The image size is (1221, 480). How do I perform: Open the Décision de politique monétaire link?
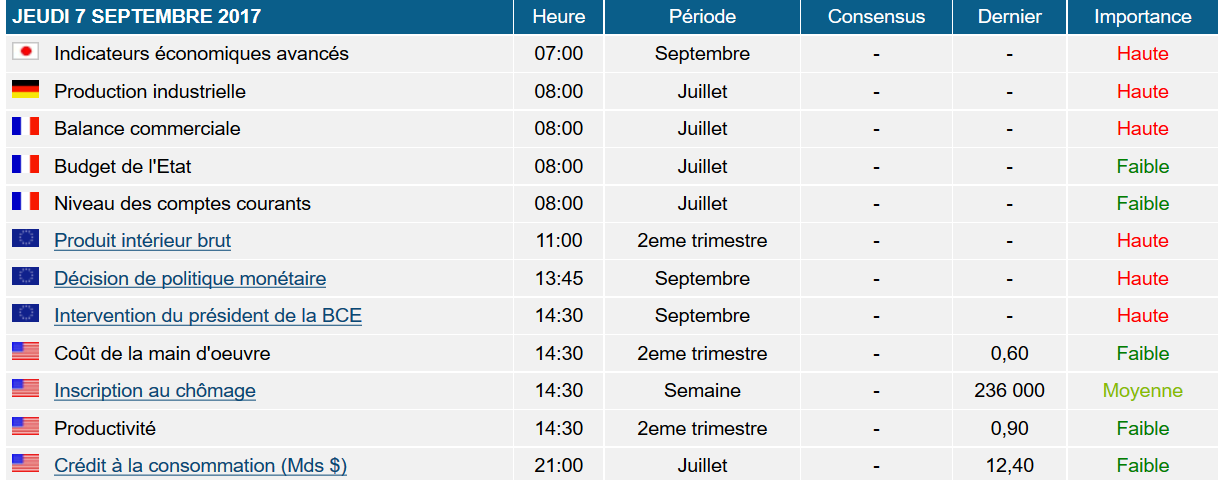pos(190,279)
